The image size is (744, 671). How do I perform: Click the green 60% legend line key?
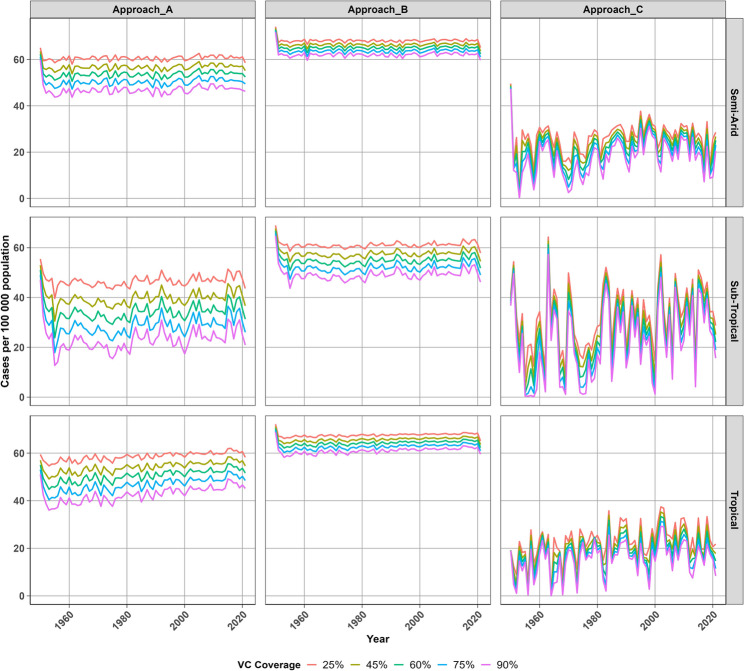click(x=399, y=665)
